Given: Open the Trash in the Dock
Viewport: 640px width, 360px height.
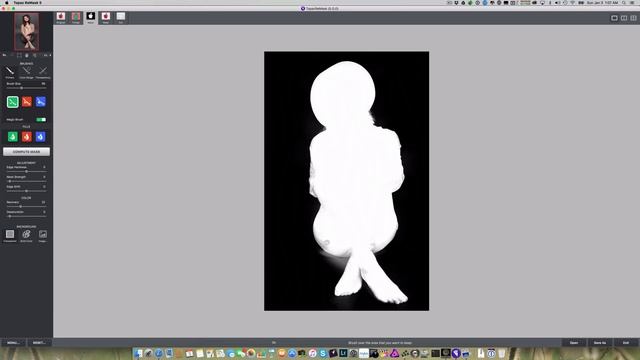Looking at the screenshot, I should (502, 353).
